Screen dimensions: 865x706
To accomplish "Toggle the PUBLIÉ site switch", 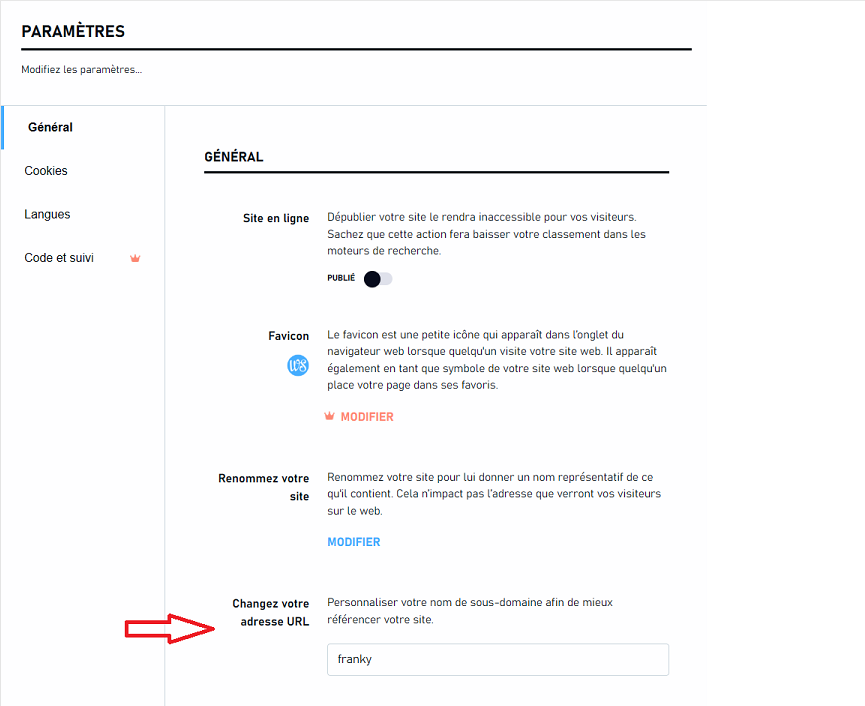I will tap(378, 279).
